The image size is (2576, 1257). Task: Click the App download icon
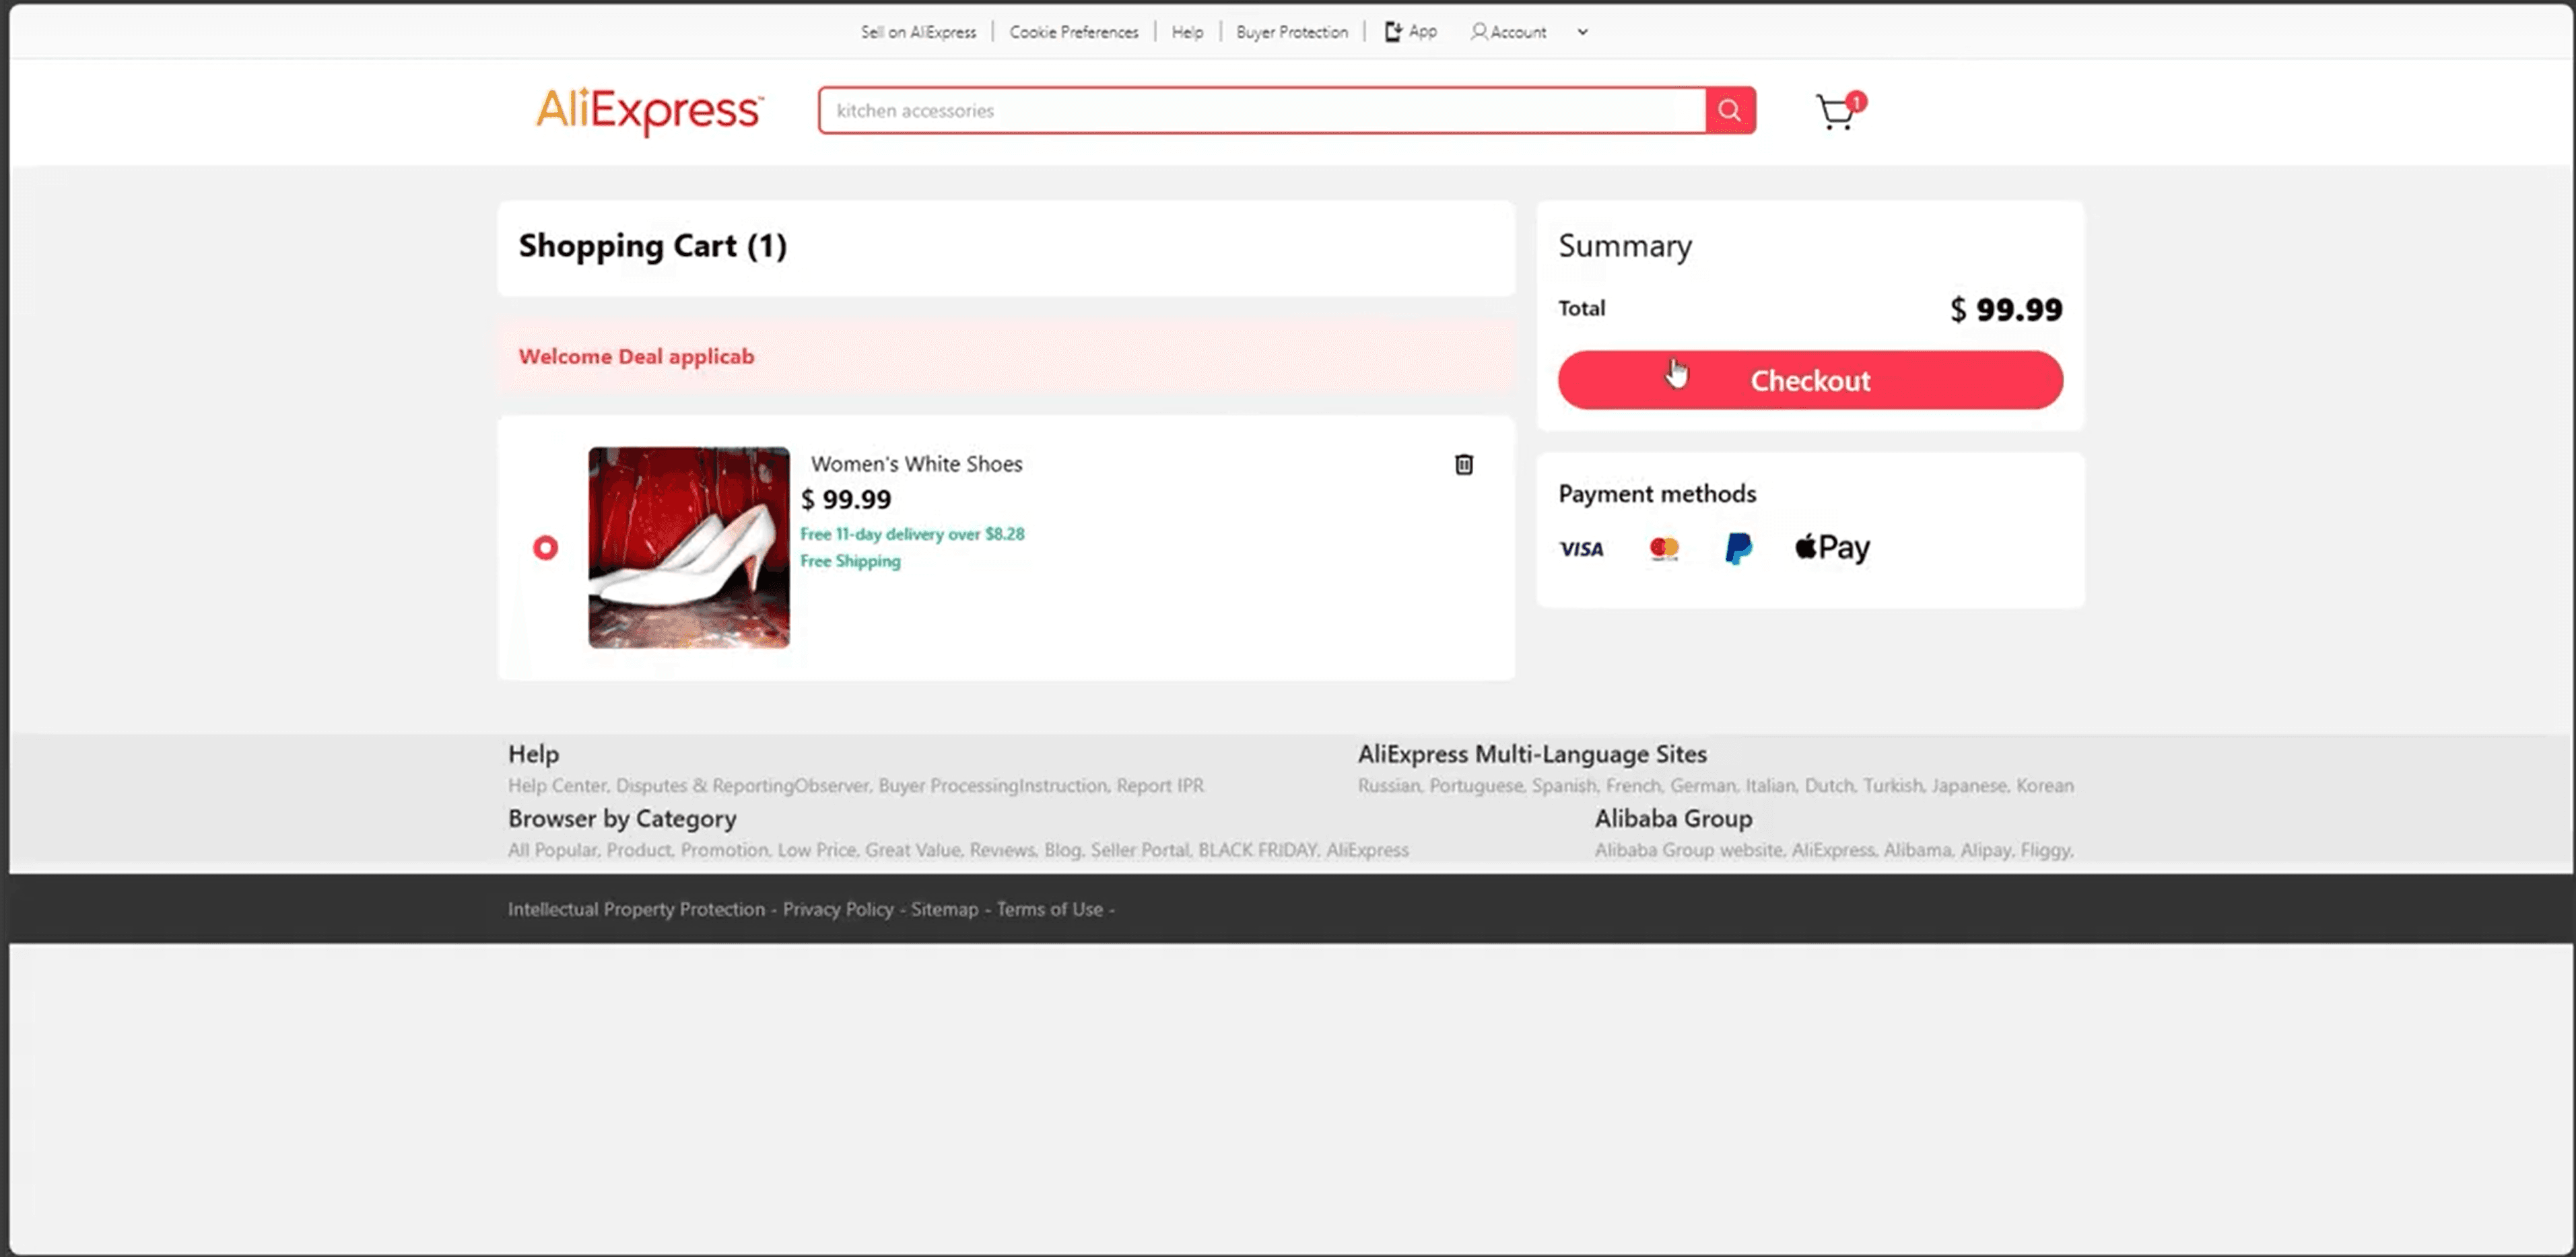(1393, 32)
